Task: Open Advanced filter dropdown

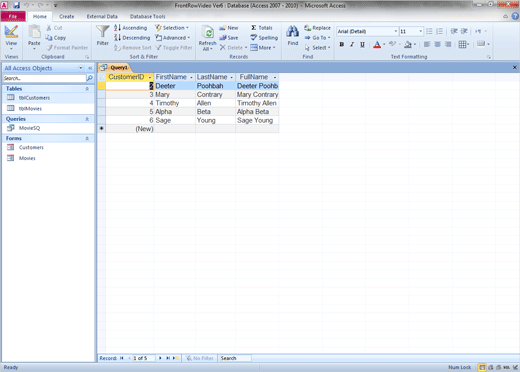Action: pos(173,38)
